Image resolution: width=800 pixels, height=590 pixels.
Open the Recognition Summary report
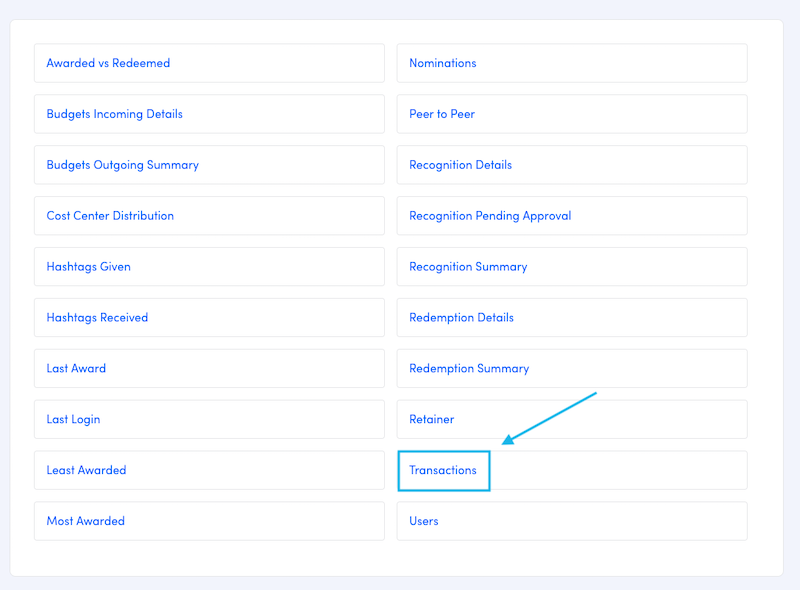coord(468,266)
